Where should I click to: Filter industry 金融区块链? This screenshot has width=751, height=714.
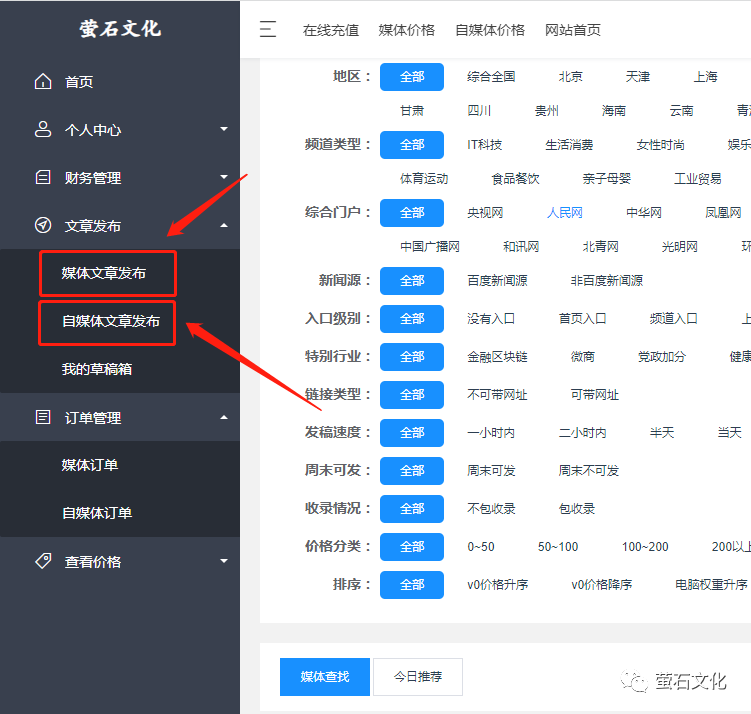497,357
